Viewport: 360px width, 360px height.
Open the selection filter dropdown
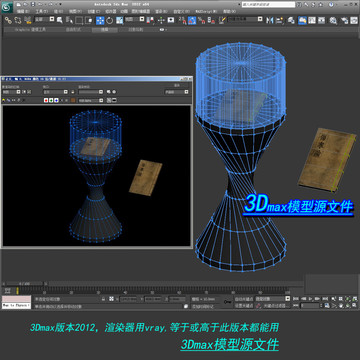coord(44,19)
